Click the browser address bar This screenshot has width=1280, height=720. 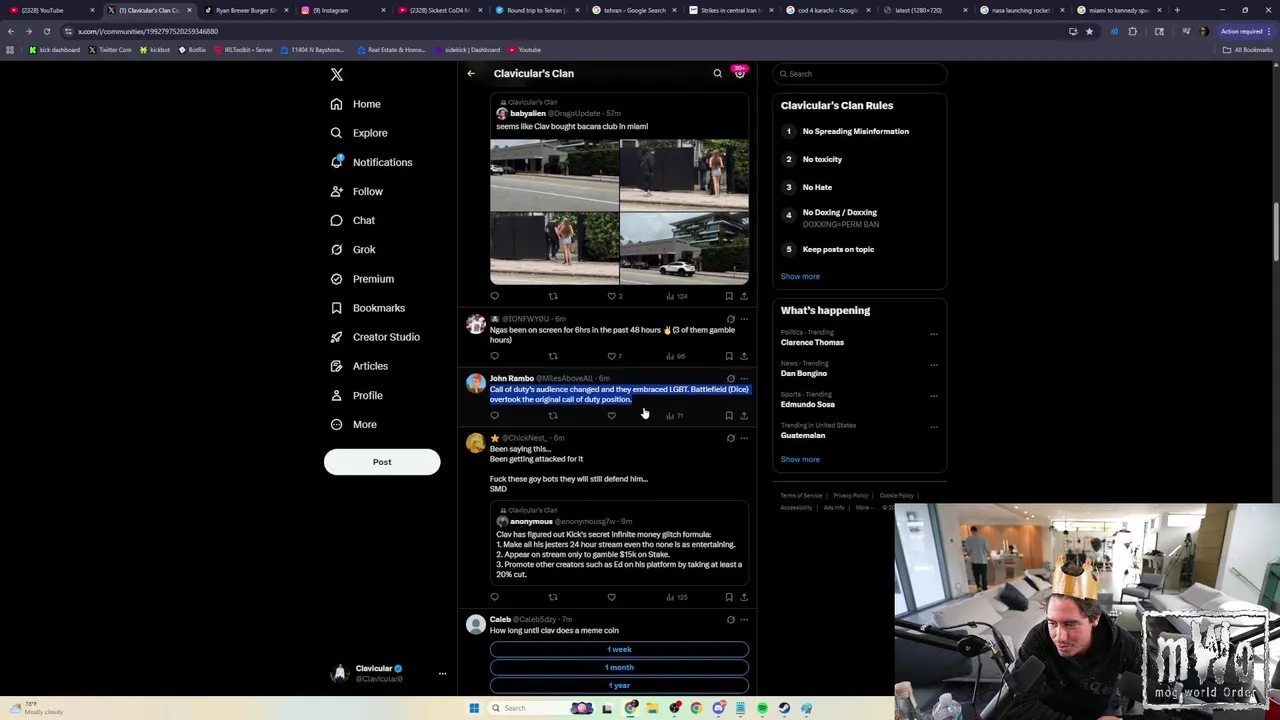click(560, 31)
